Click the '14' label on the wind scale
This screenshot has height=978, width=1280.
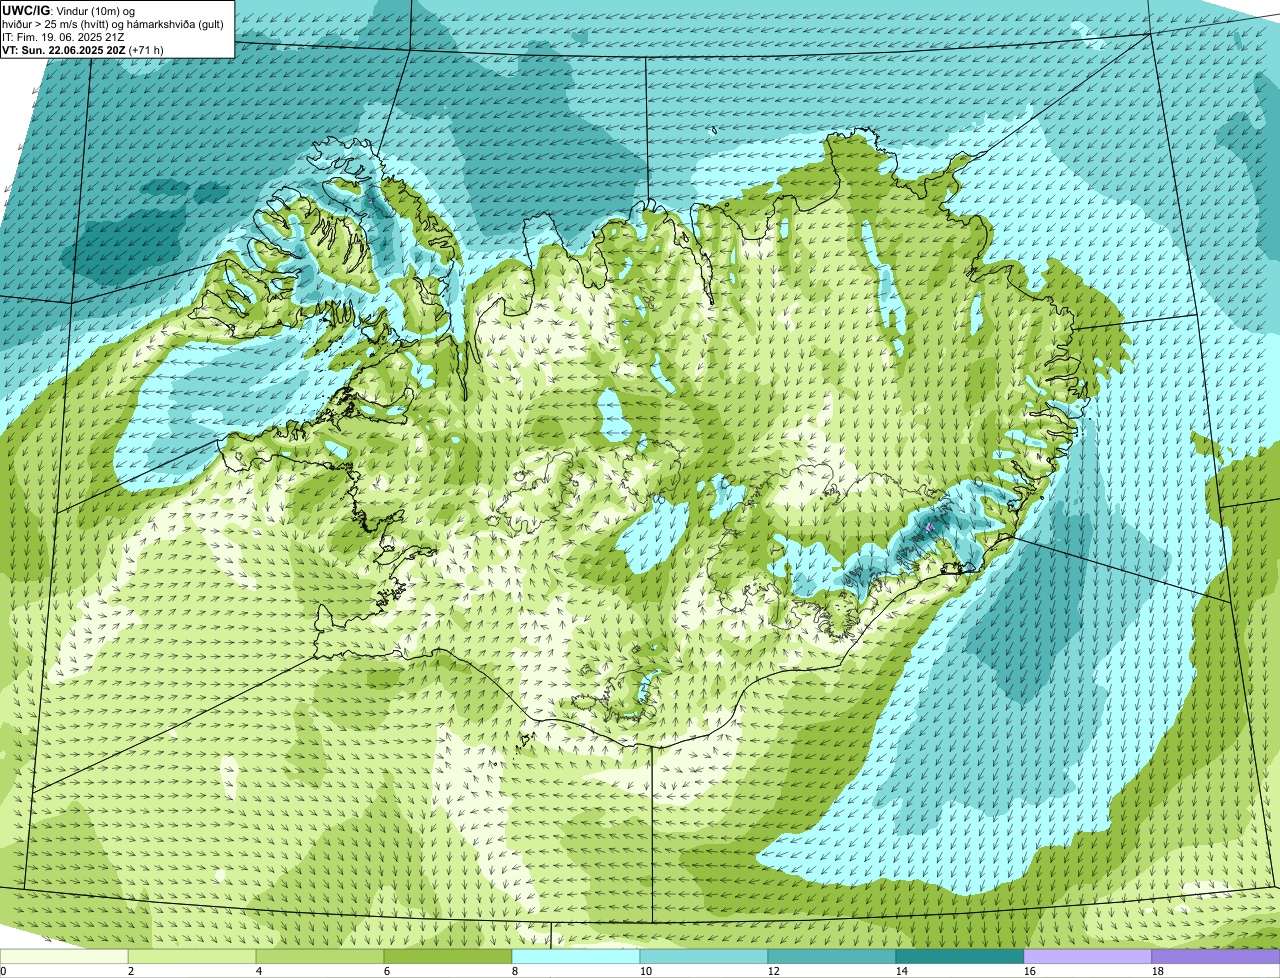point(902,971)
